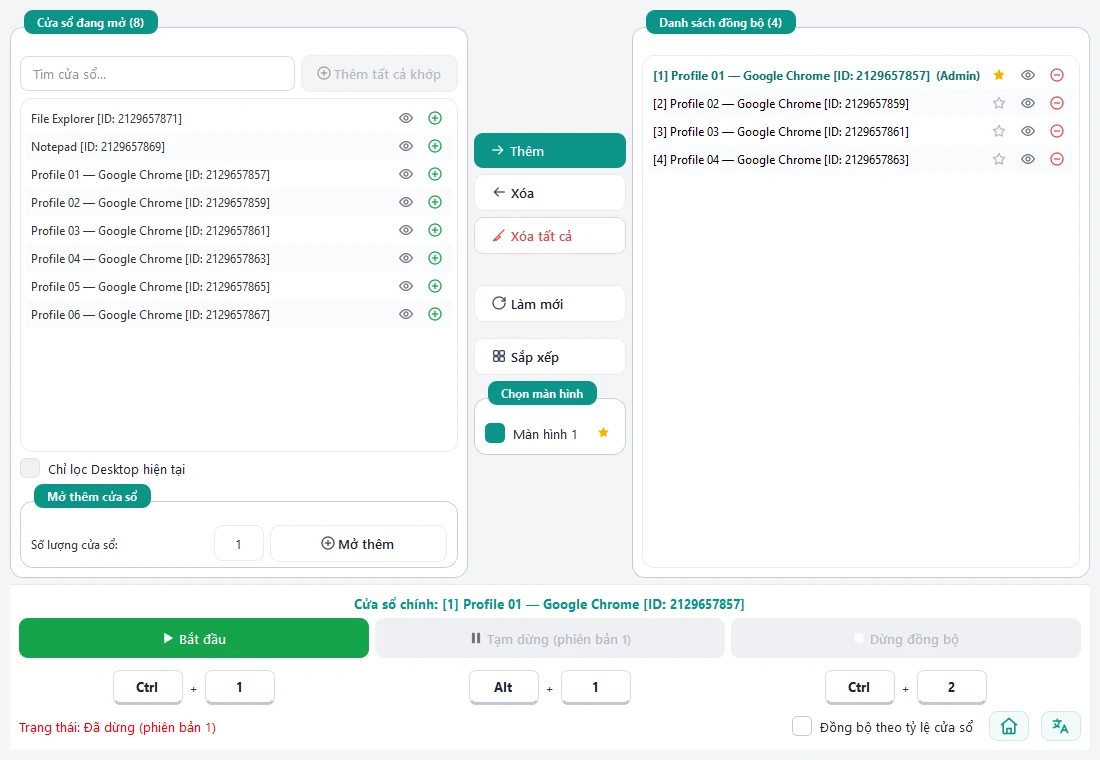This screenshot has width=1100, height=760.
Task: Click the star beside Màn hình 1
Action: (x=603, y=433)
